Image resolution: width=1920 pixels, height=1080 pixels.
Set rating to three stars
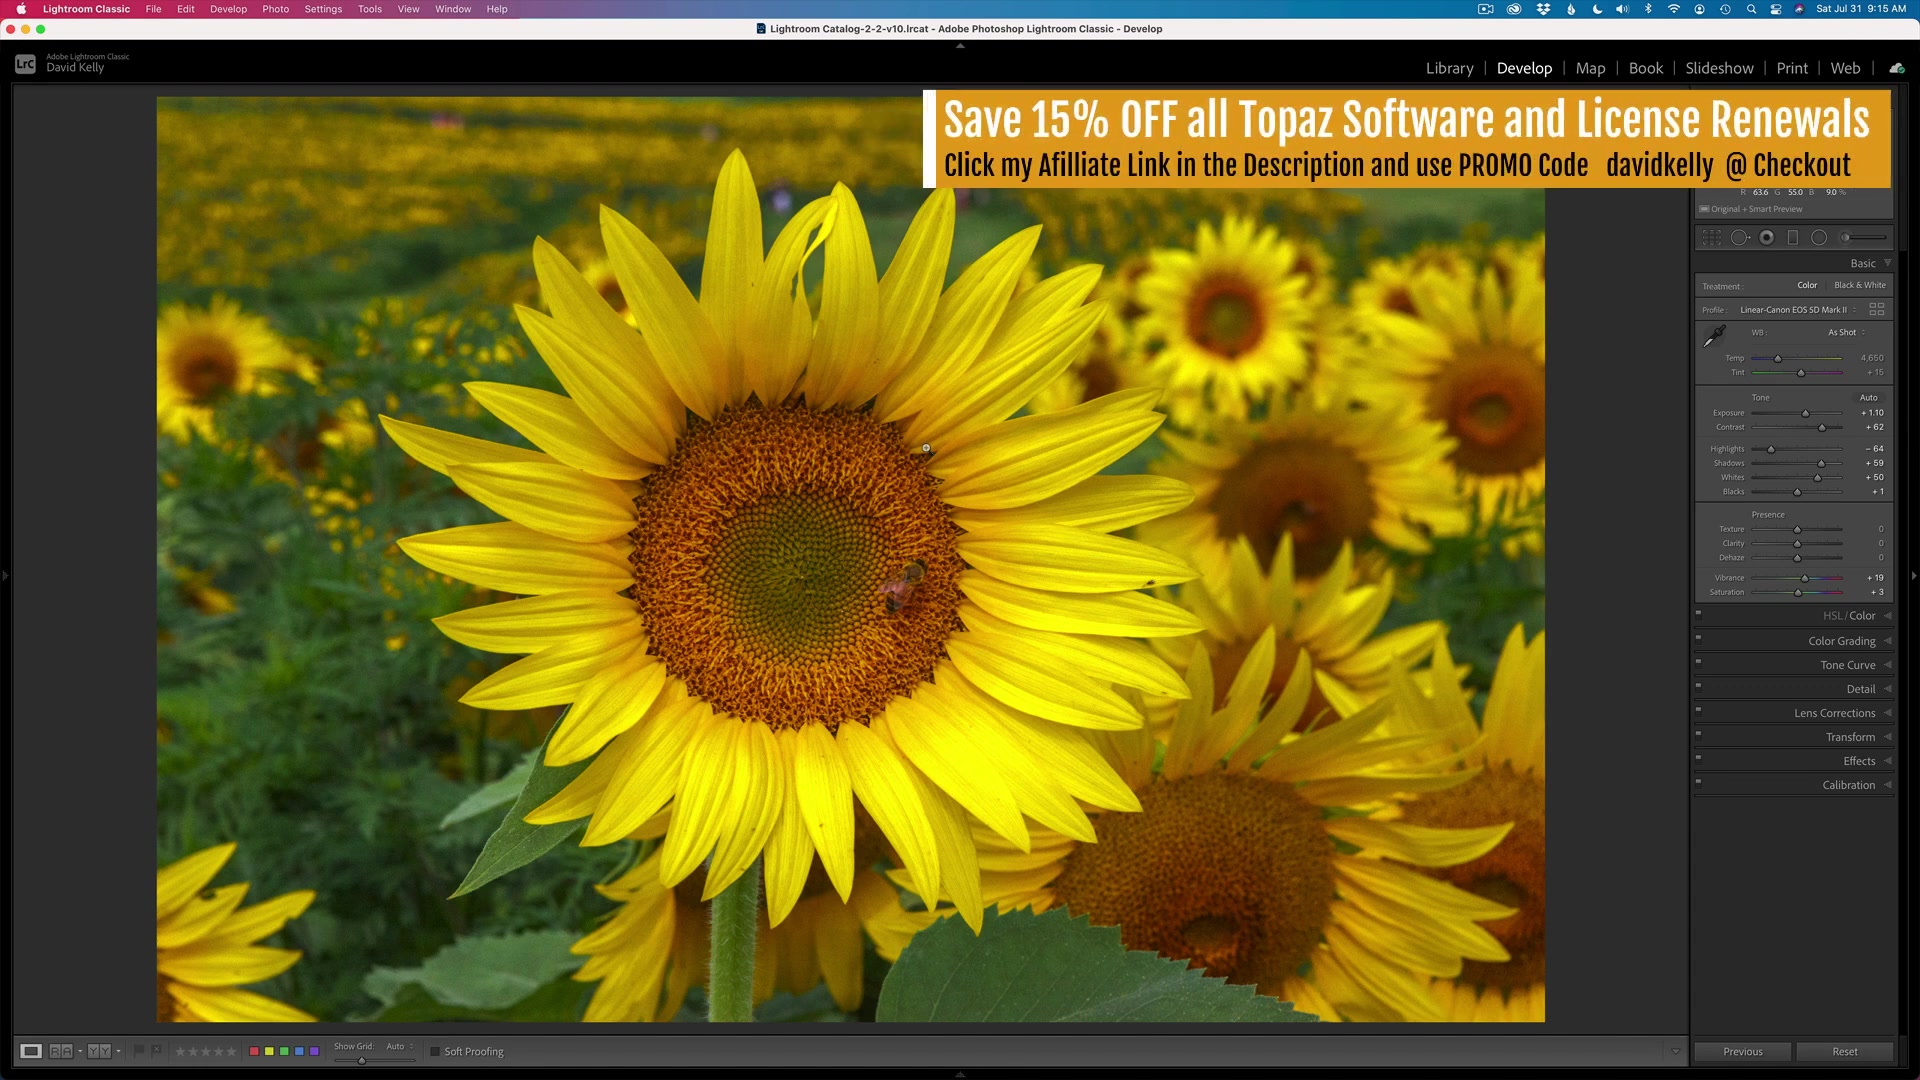tap(206, 1051)
